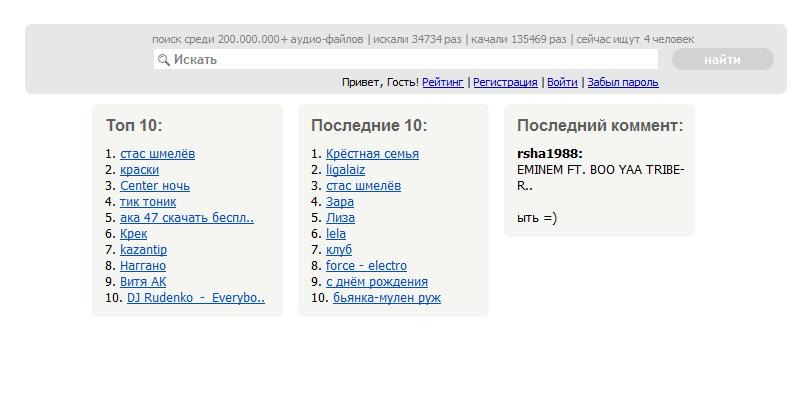810x400 pixels.
Task: Open Center ночь link
Action: click(x=154, y=186)
